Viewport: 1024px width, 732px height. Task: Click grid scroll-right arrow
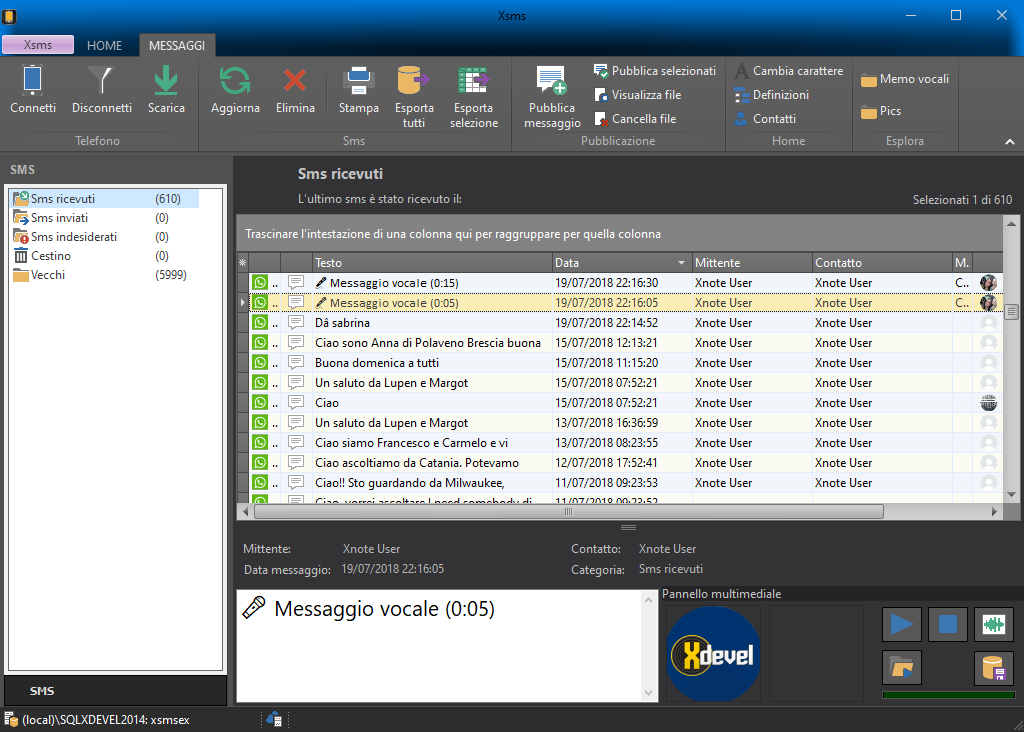(x=994, y=512)
